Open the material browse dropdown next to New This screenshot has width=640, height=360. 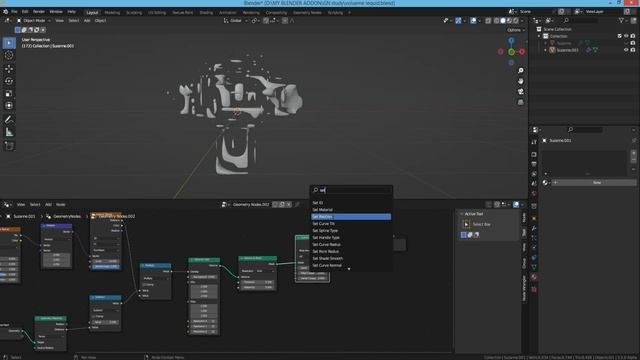546,182
